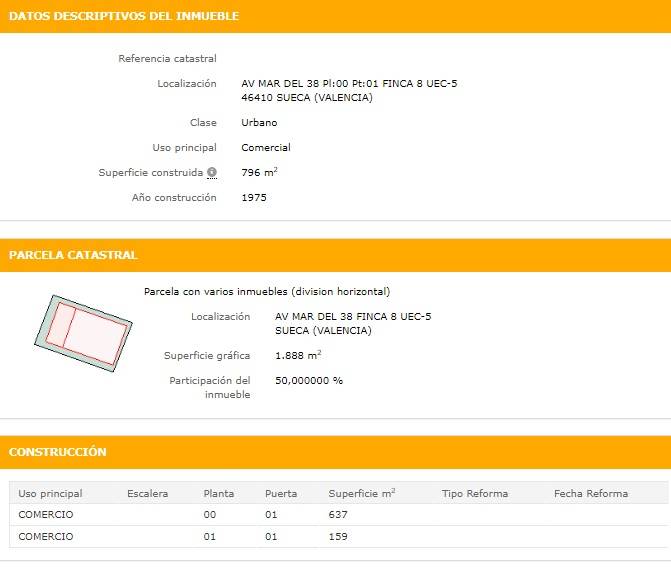Select COMERCIO in the 159 m² row
The height and width of the screenshot is (573, 671).
pyautogui.click(x=45, y=537)
